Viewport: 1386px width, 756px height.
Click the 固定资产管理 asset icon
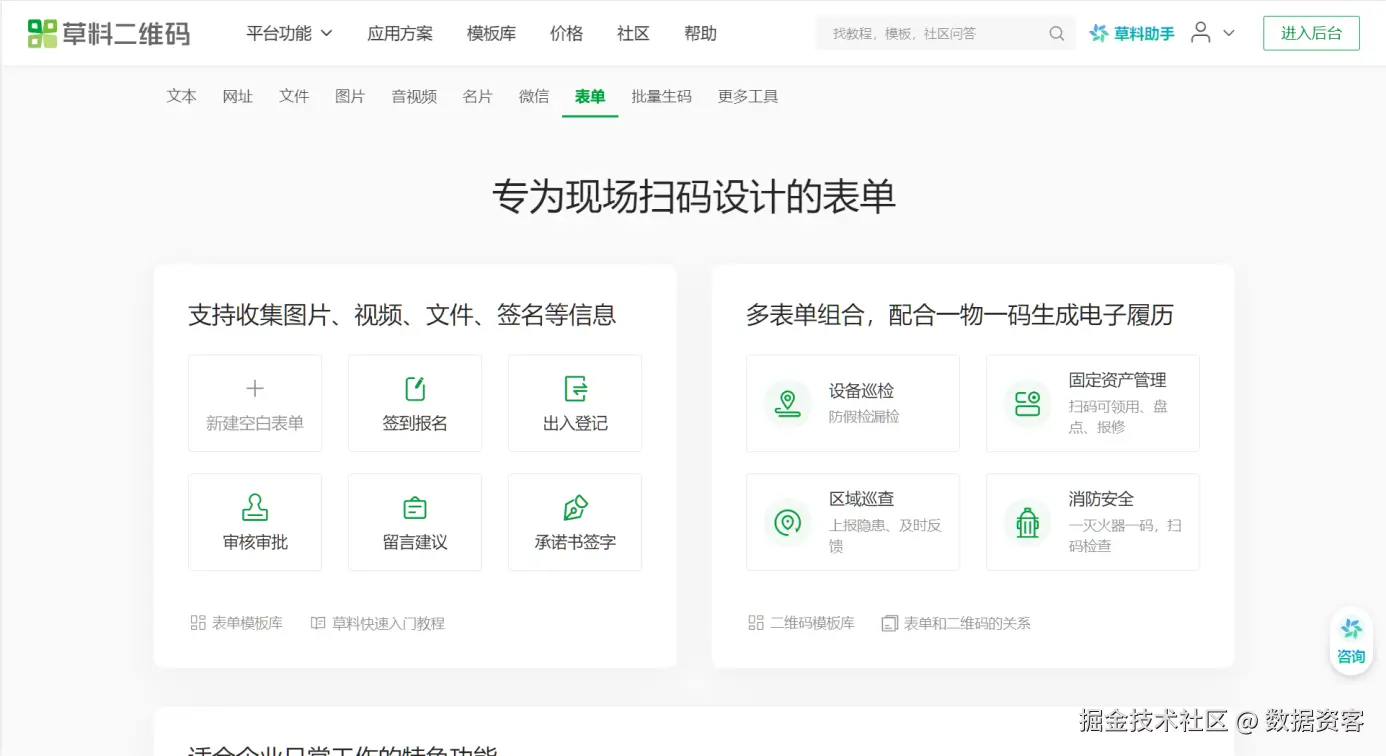tap(1028, 403)
